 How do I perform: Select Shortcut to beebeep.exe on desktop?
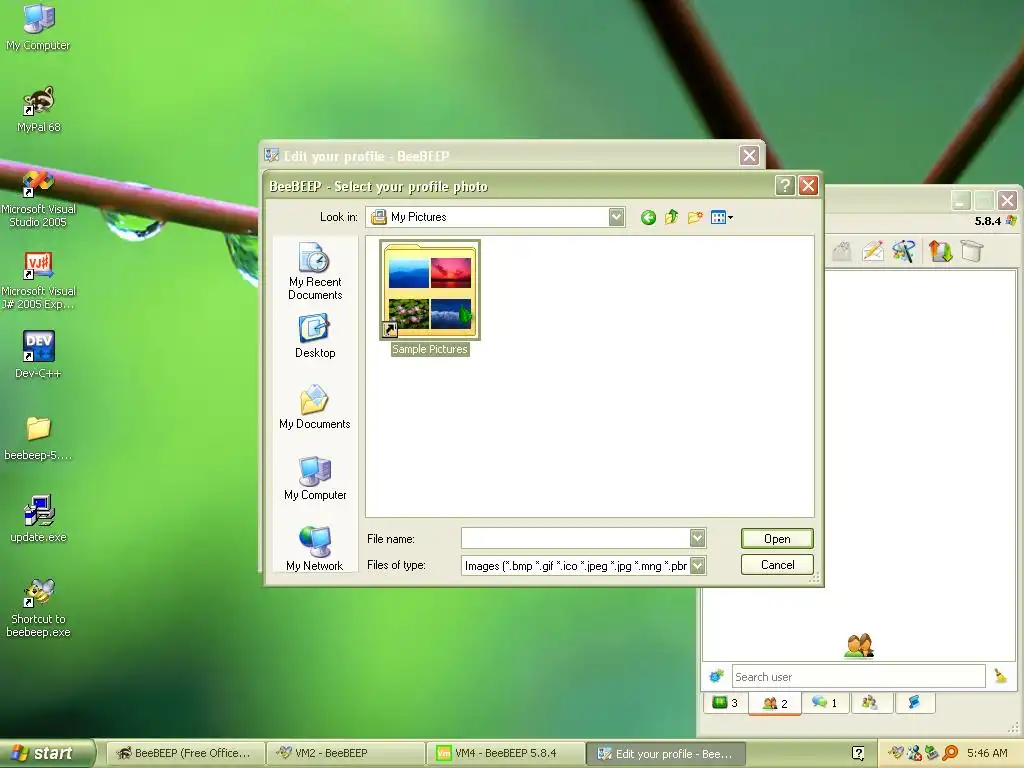(x=39, y=609)
